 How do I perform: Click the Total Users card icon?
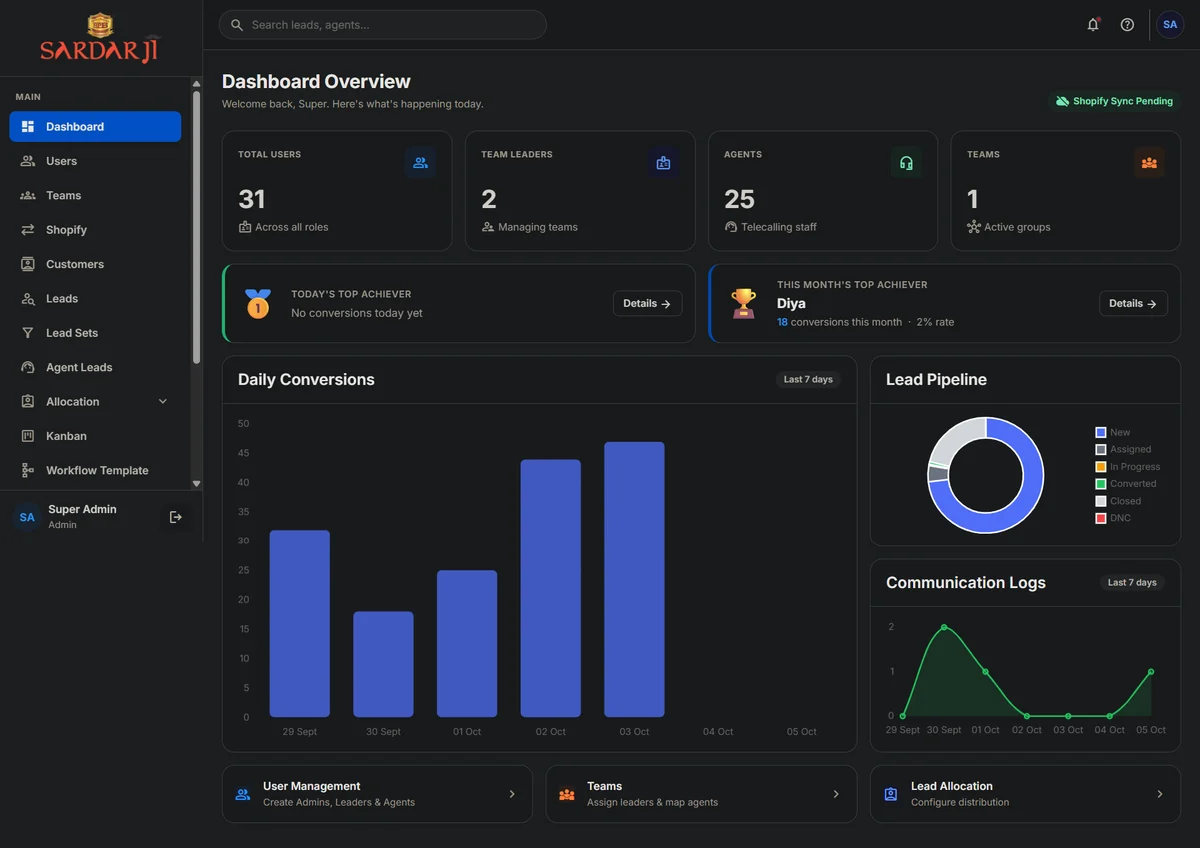click(421, 163)
